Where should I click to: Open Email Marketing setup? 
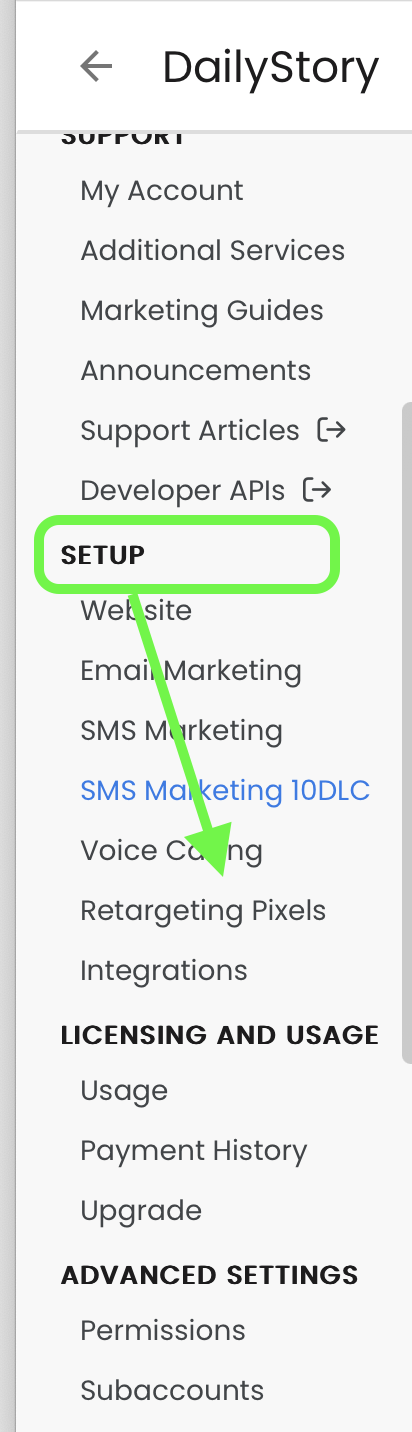click(191, 670)
